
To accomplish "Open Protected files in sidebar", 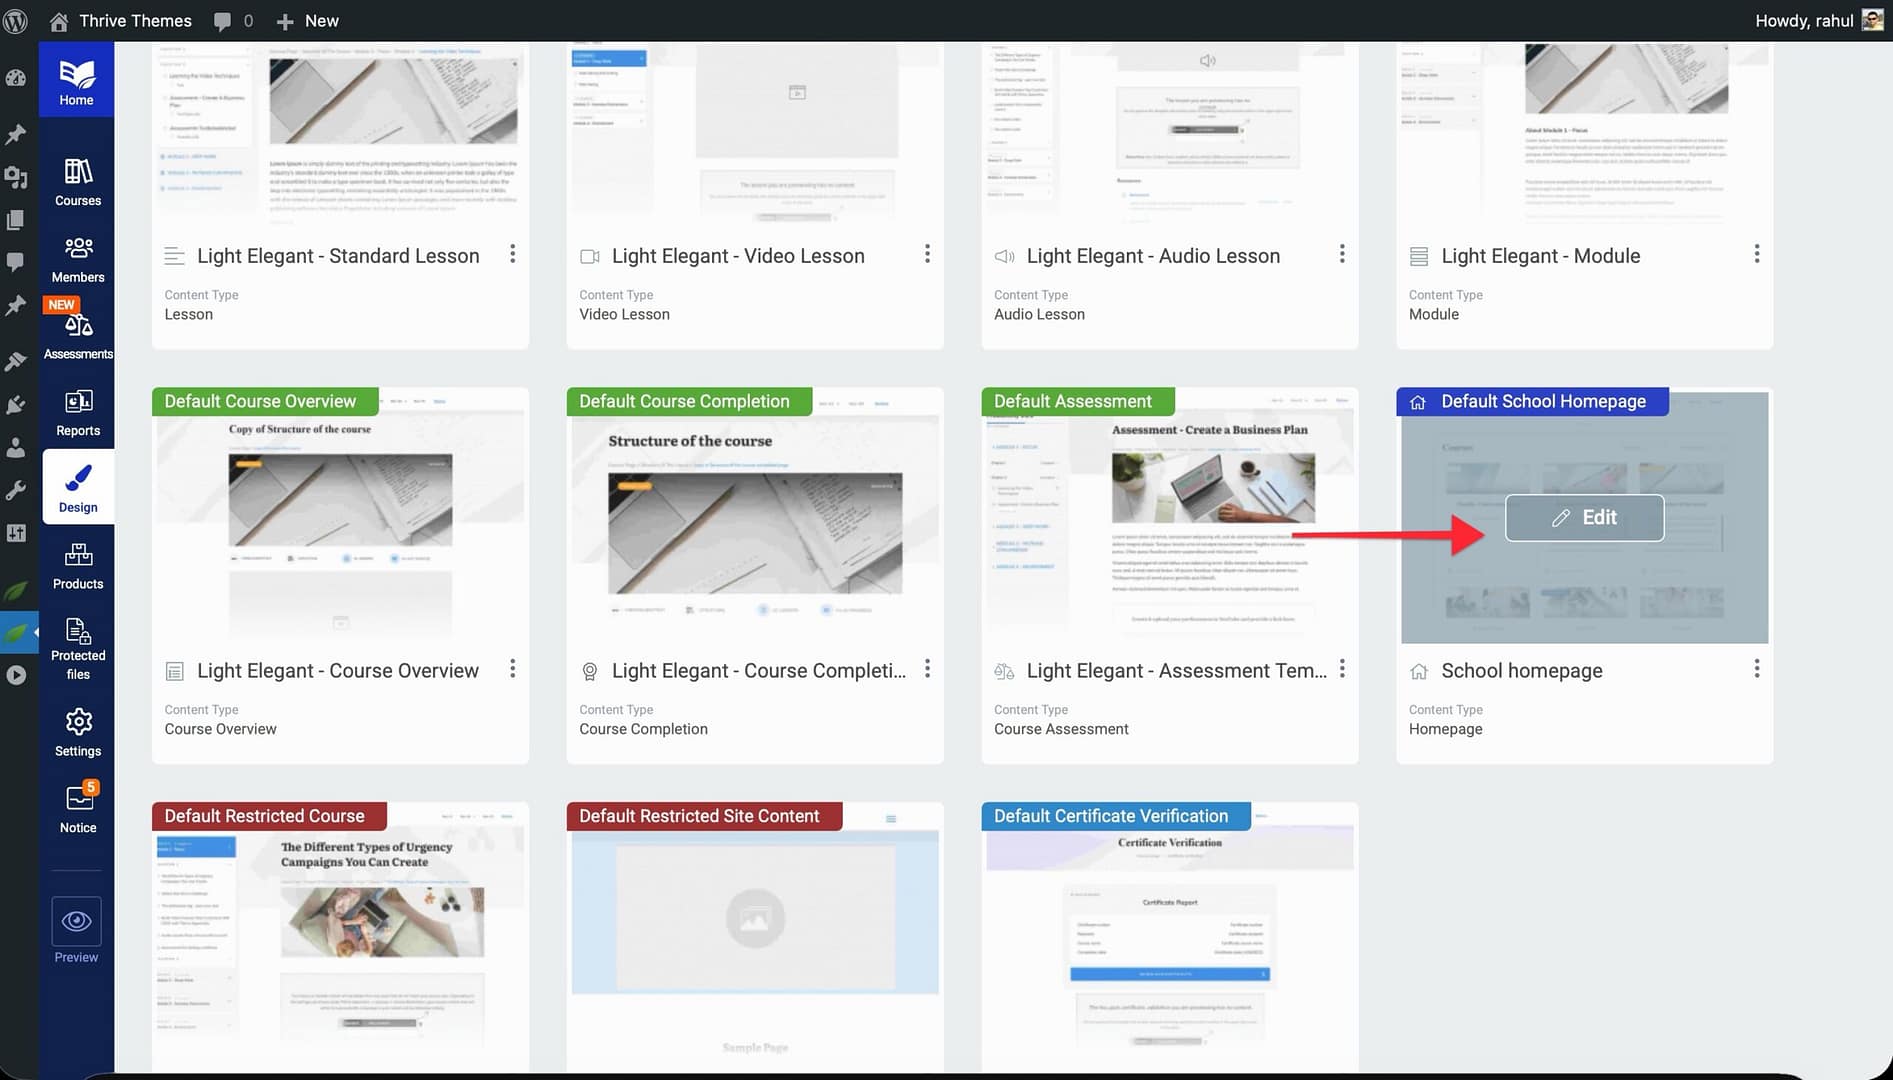I will 78,647.
